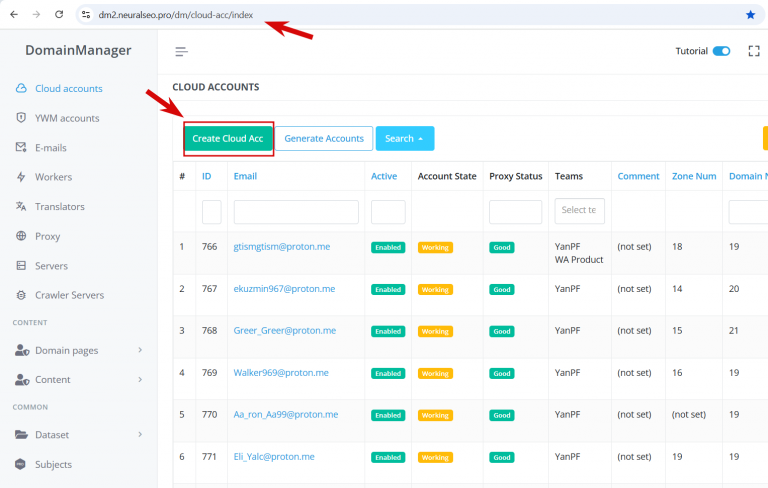Open ekuzmin967@proton.me account link
This screenshot has height=488, width=768.
click(x=284, y=289)
